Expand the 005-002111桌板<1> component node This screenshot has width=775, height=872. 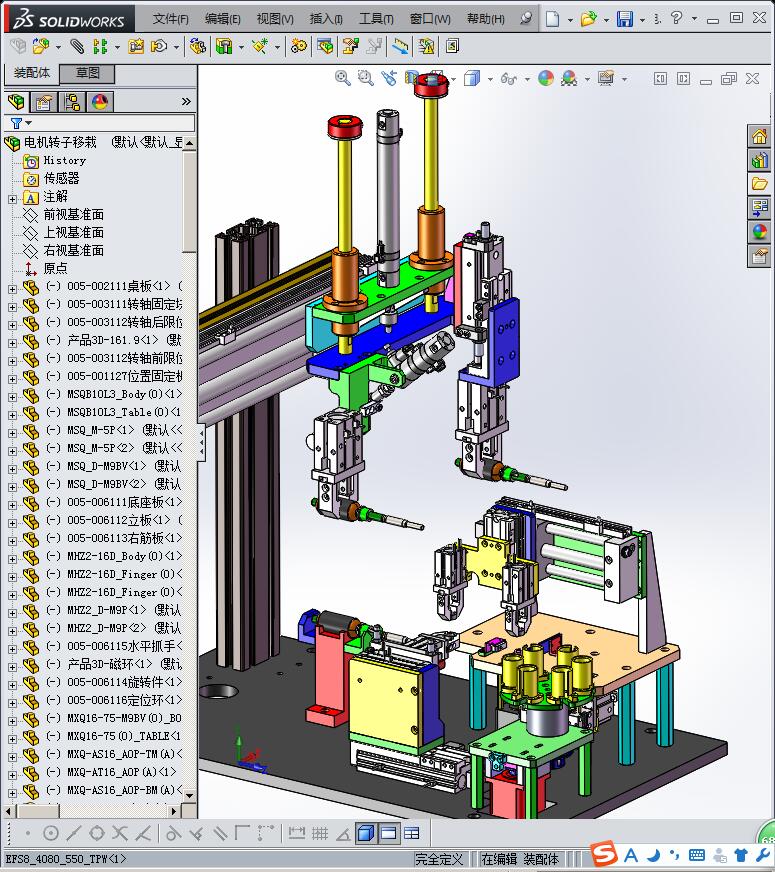(12, 289)
